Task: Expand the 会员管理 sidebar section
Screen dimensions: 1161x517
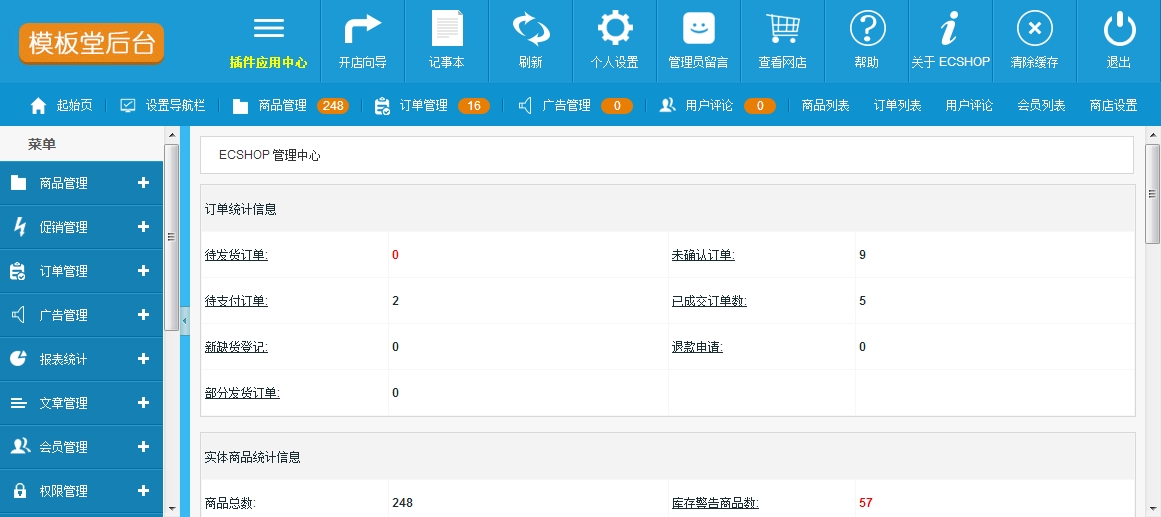Action: pyautogui.click(x=143, y=447)
